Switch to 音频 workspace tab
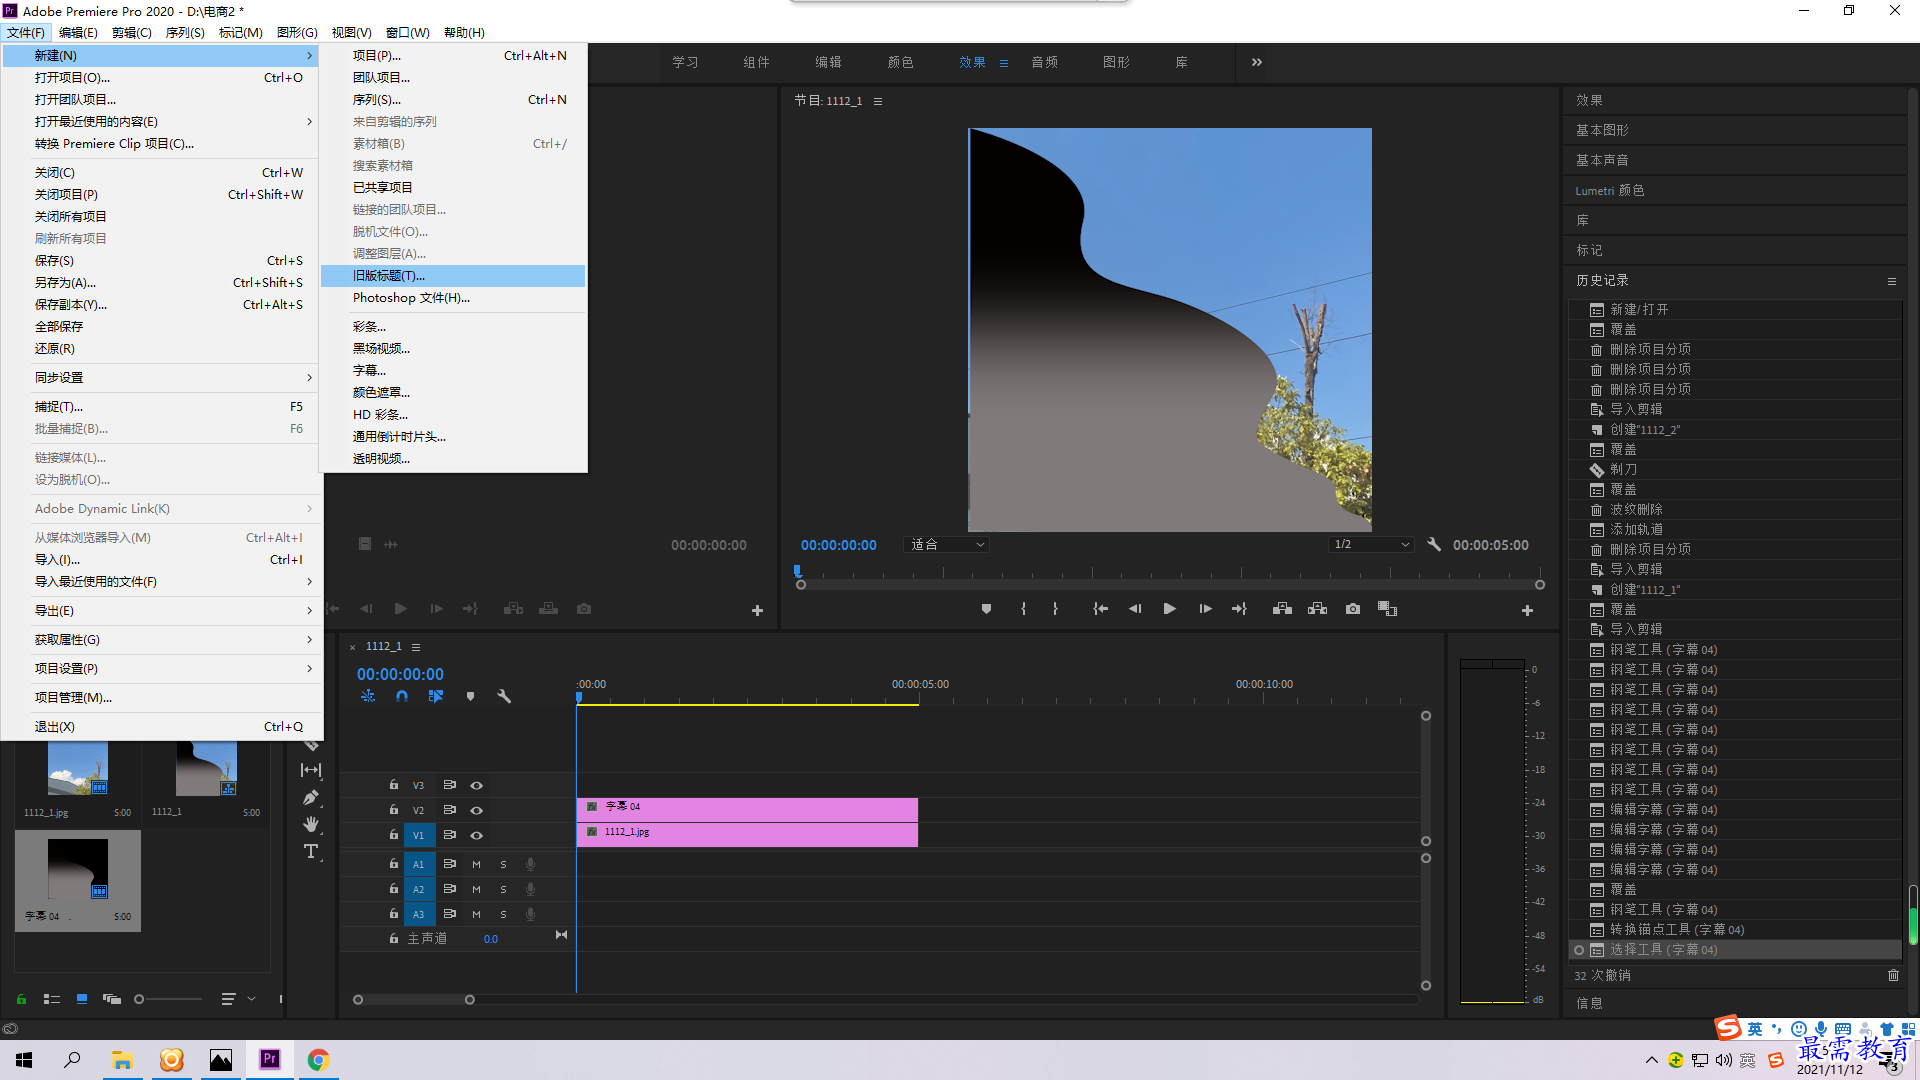Screen dimensions: 1920x1080 pyautogui.click(x=1044, y=62)
